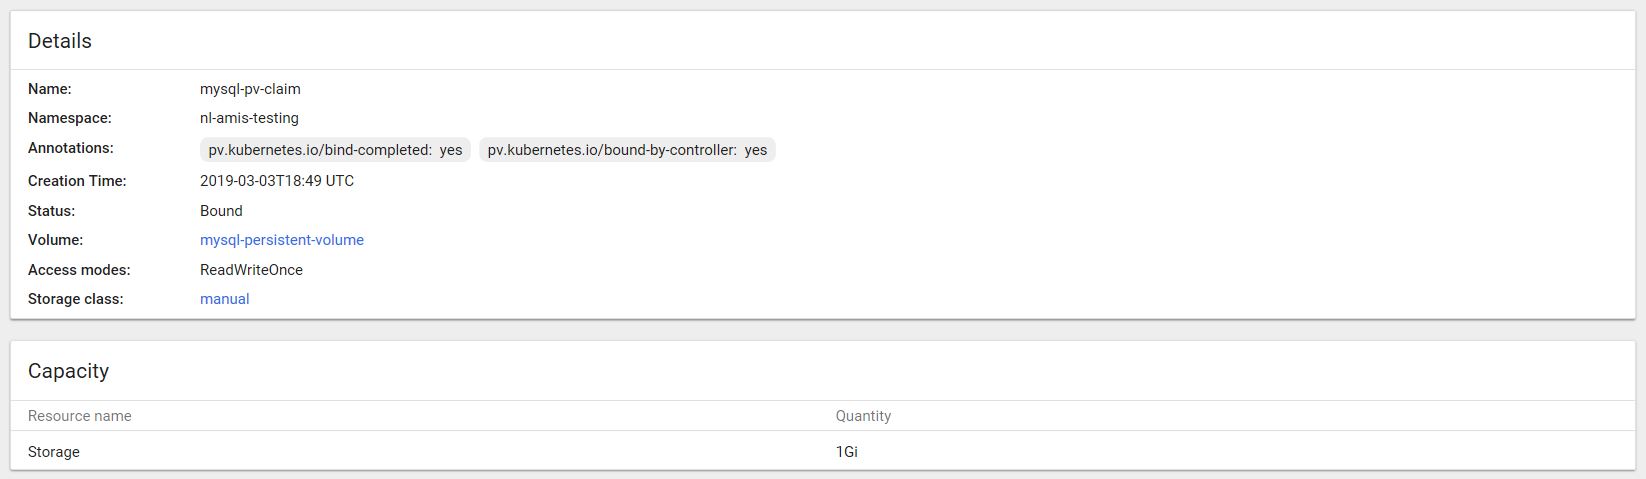Click the Volume field label

click(56, 240)
